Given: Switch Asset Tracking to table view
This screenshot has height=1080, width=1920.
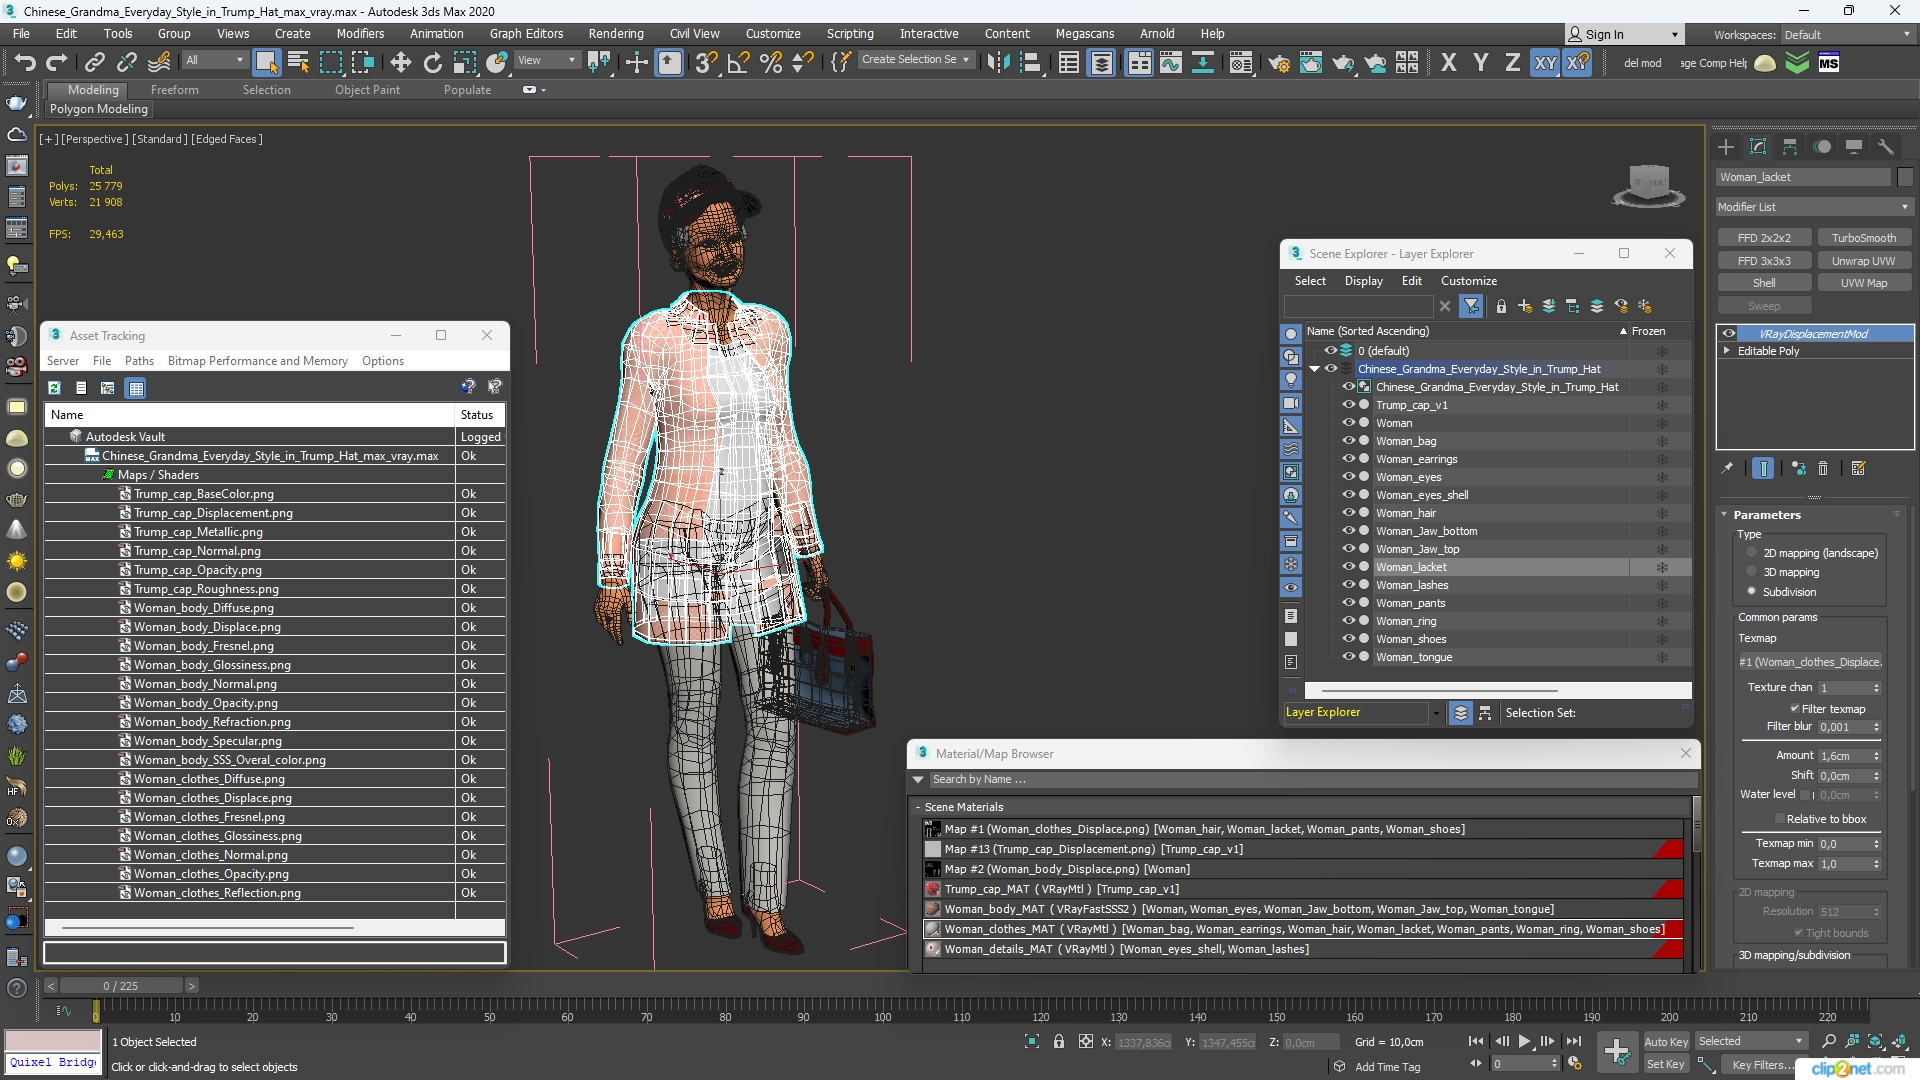Looking at the screenshot, I should [x=136, y=388].
